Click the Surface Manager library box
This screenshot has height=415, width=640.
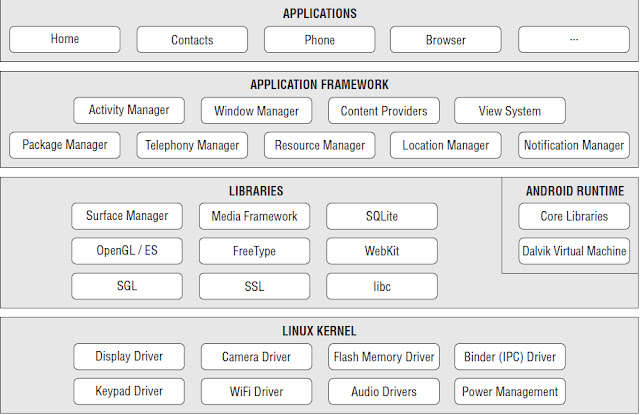[x=127, y=216]
